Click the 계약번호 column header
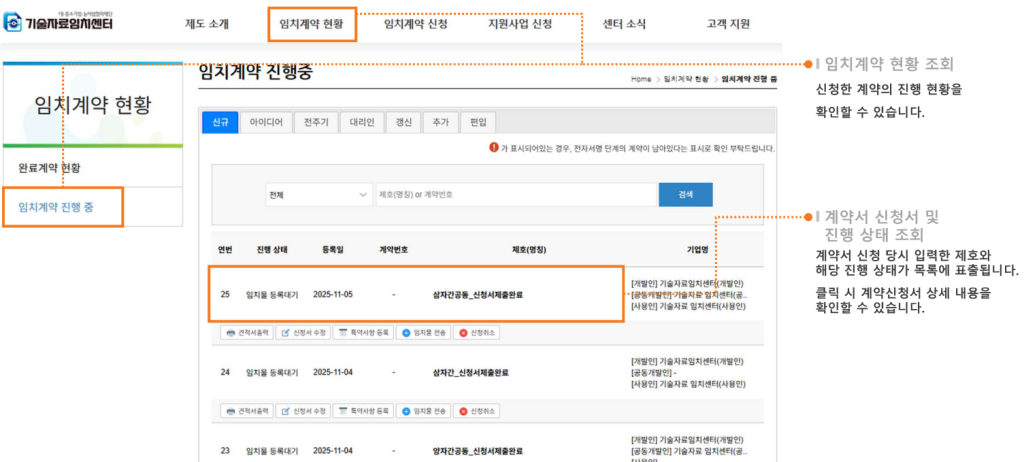Image resolution: width=1024 pixels, height=462 pixels. [394, 250]
